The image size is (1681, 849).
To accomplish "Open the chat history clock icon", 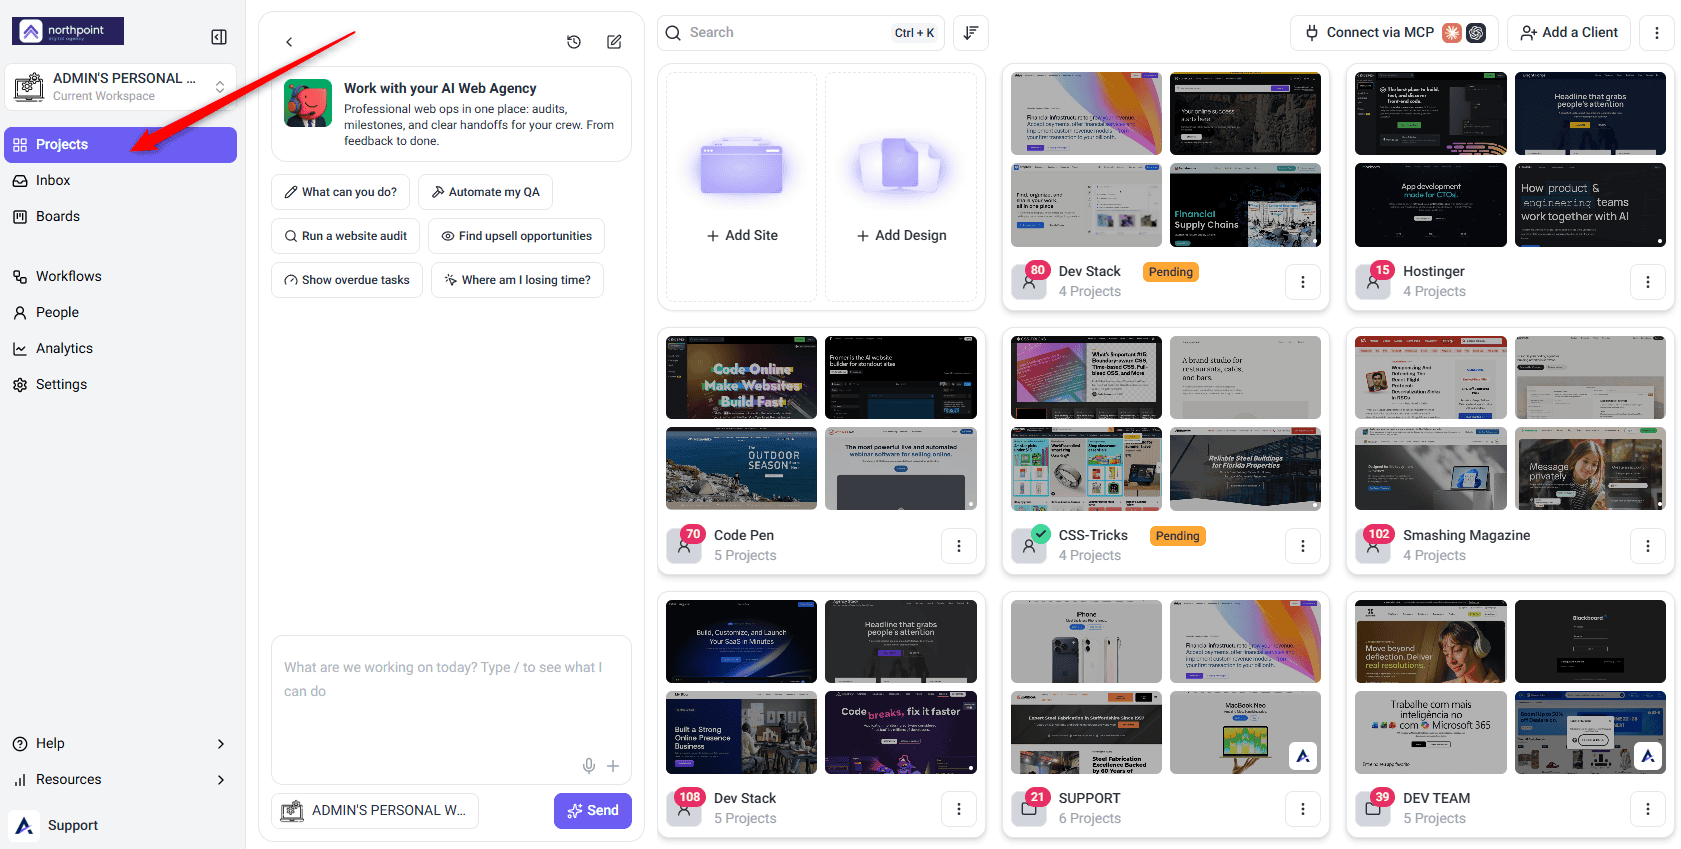I will (x=574, y=42).
